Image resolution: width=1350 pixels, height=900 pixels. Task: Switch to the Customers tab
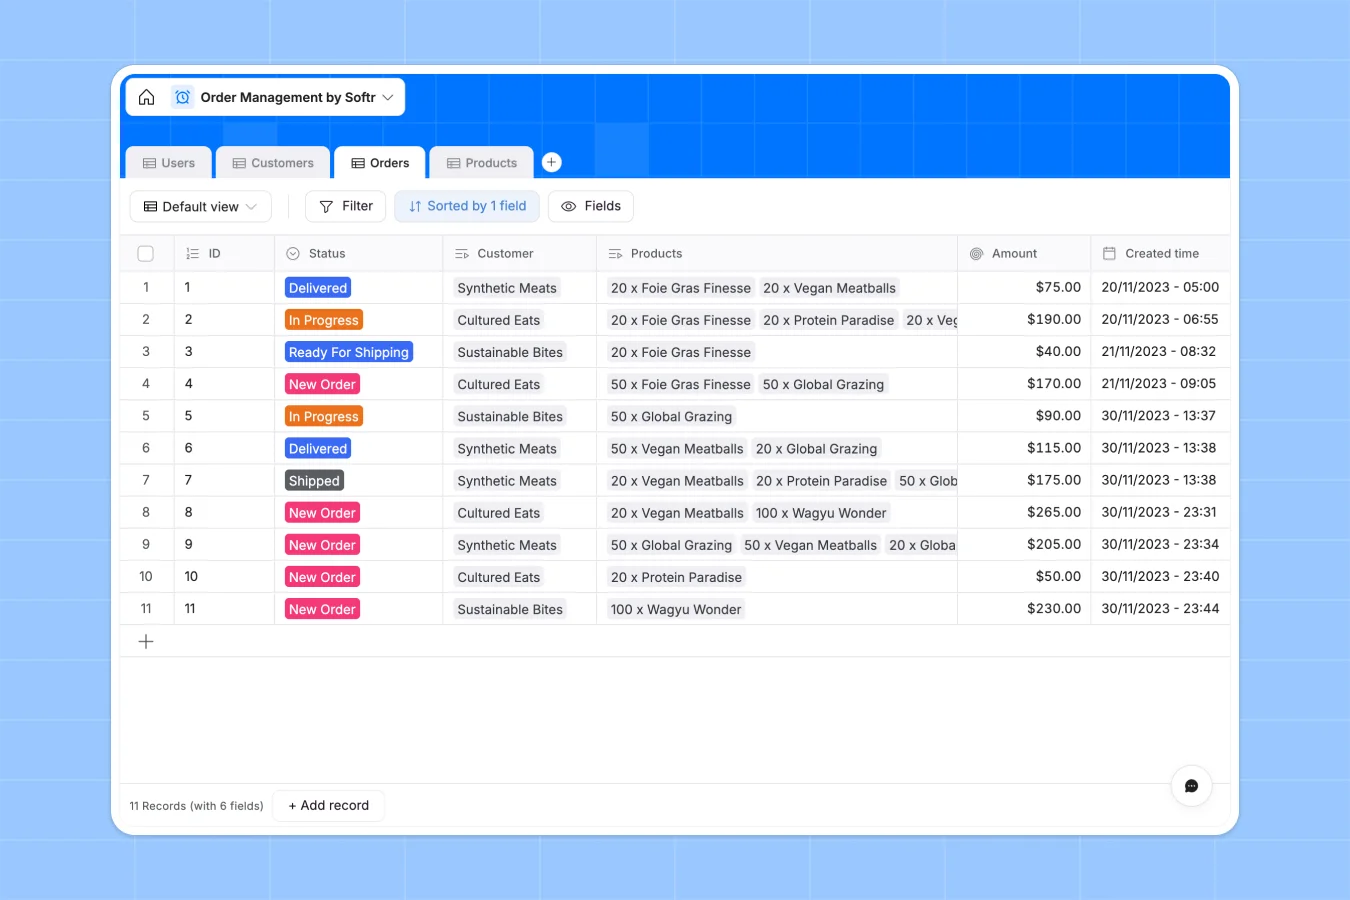click(272, 162)
